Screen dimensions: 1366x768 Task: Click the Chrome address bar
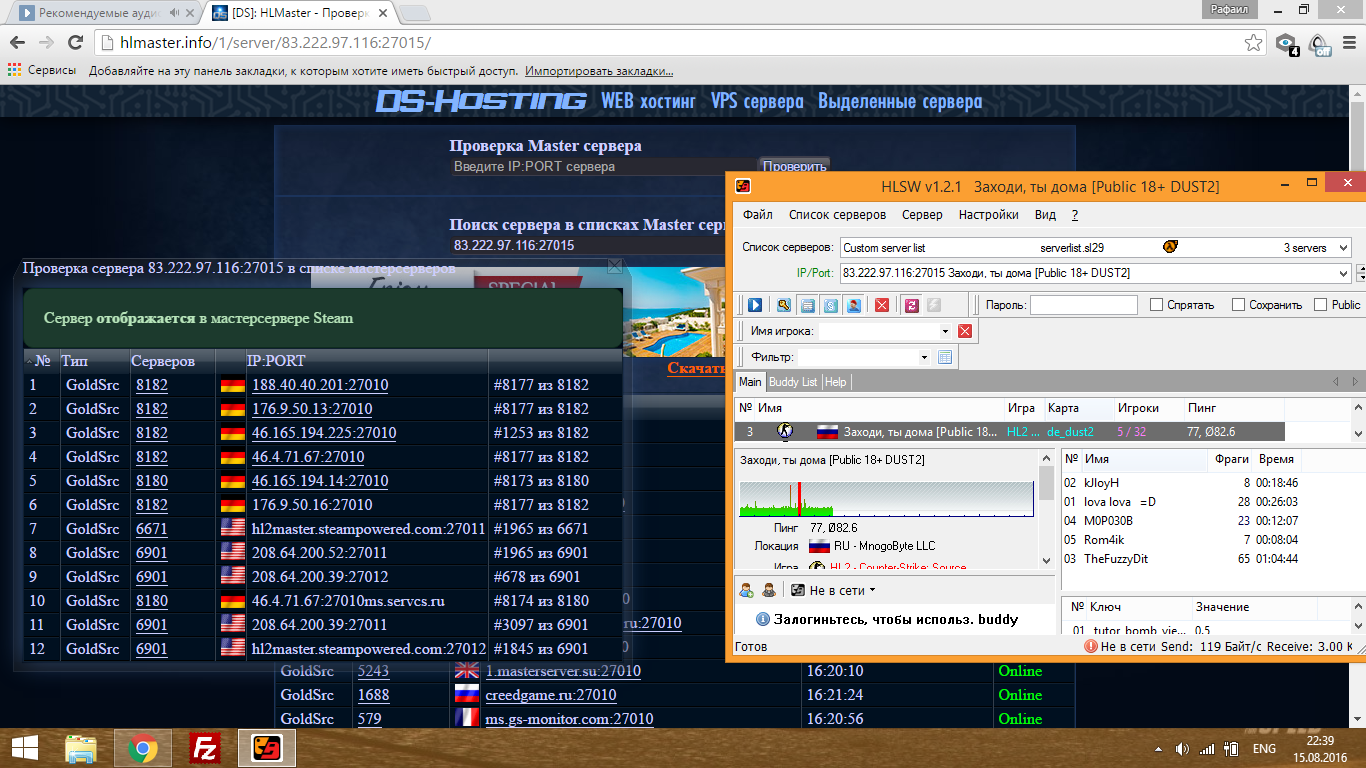(680, 43)
